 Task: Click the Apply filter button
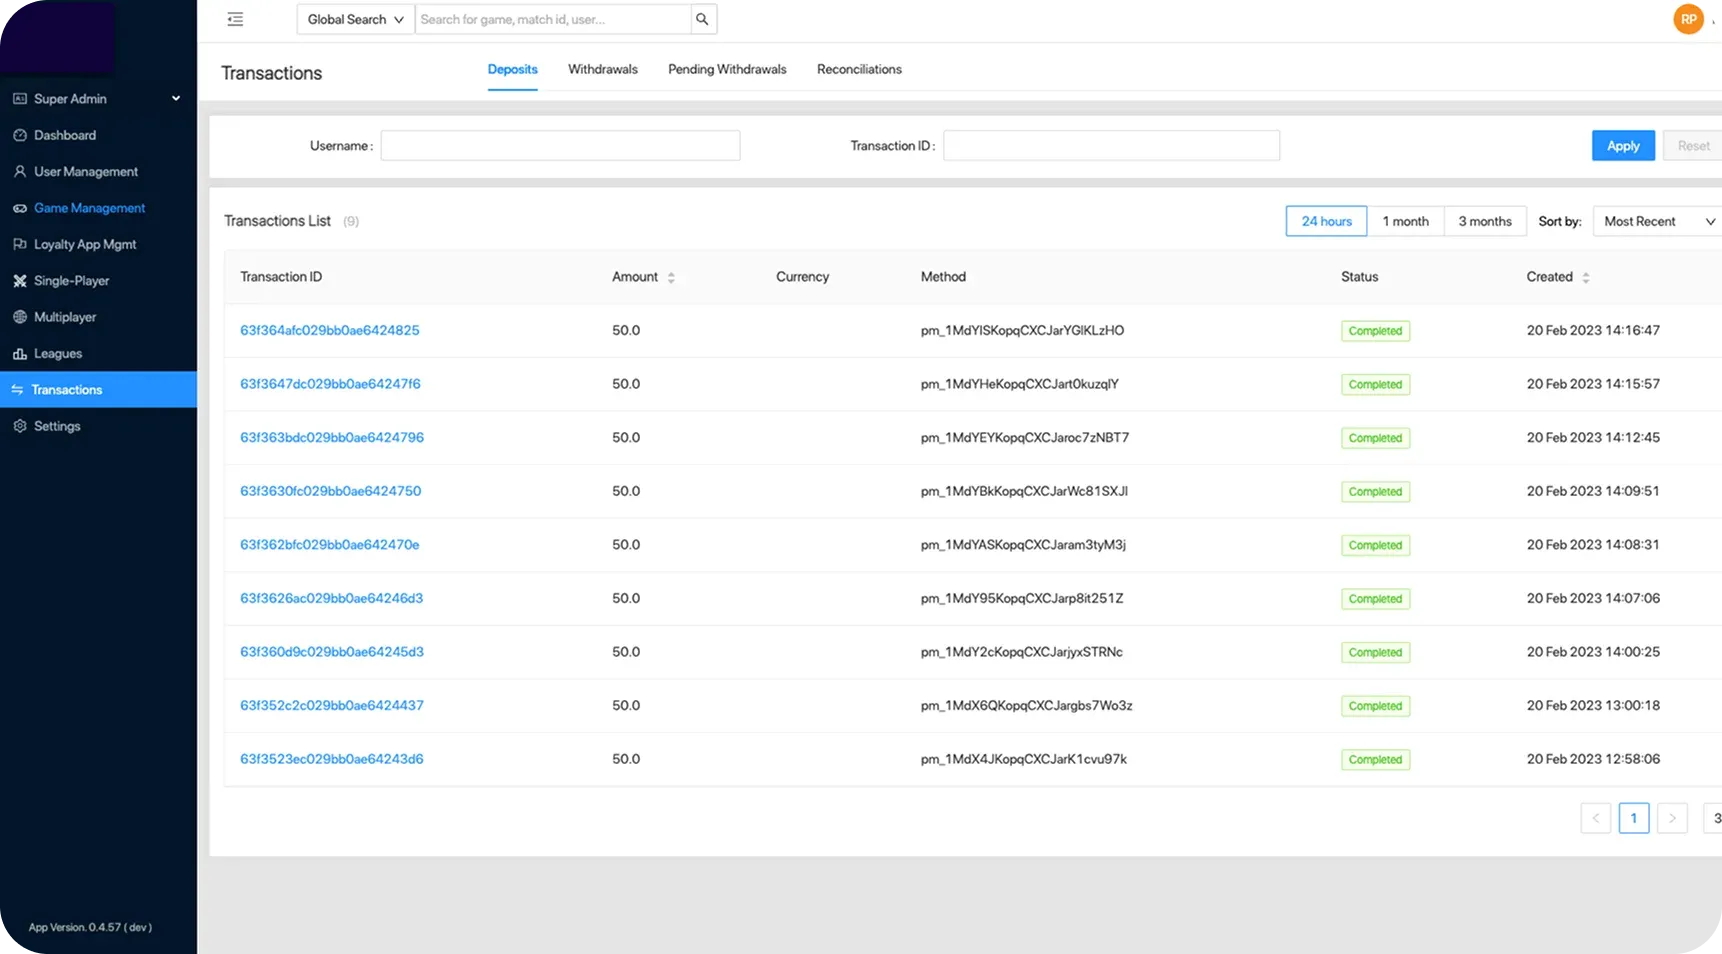[1622, 146]
